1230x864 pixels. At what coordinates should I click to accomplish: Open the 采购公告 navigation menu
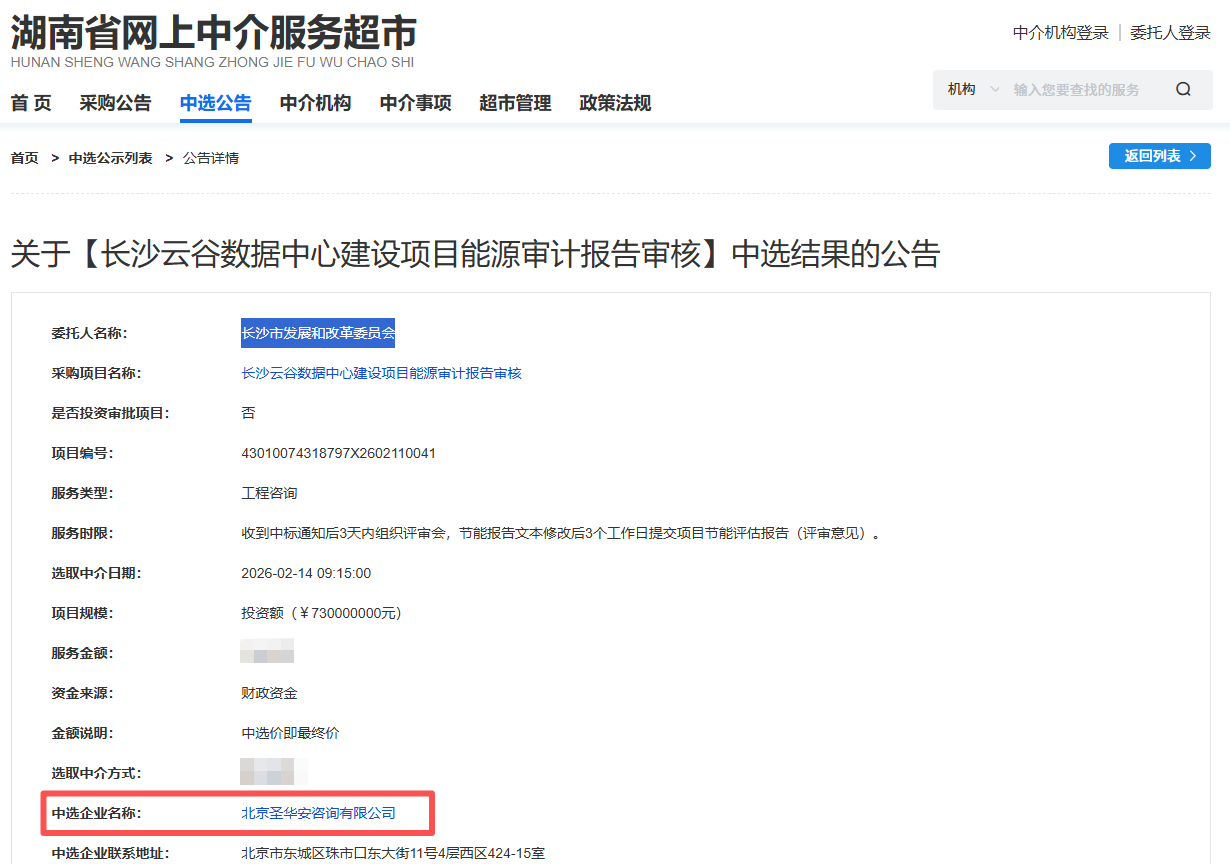[x=115, y=103]
